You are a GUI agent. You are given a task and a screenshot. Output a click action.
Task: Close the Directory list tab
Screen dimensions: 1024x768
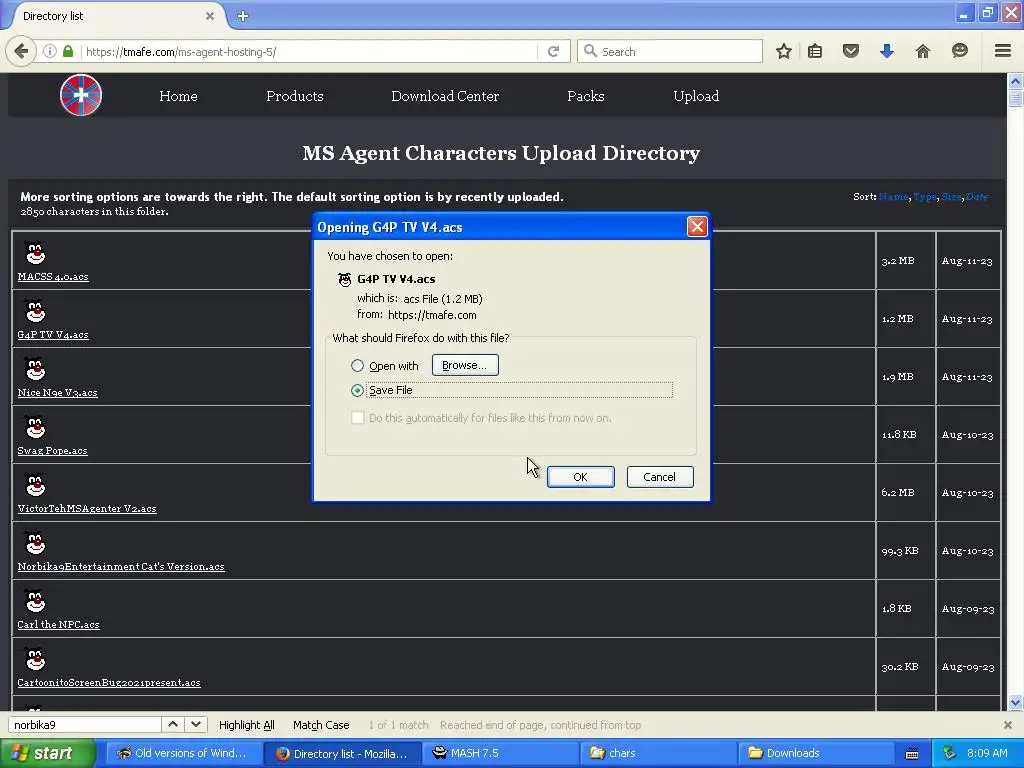(x=210, y=16)
